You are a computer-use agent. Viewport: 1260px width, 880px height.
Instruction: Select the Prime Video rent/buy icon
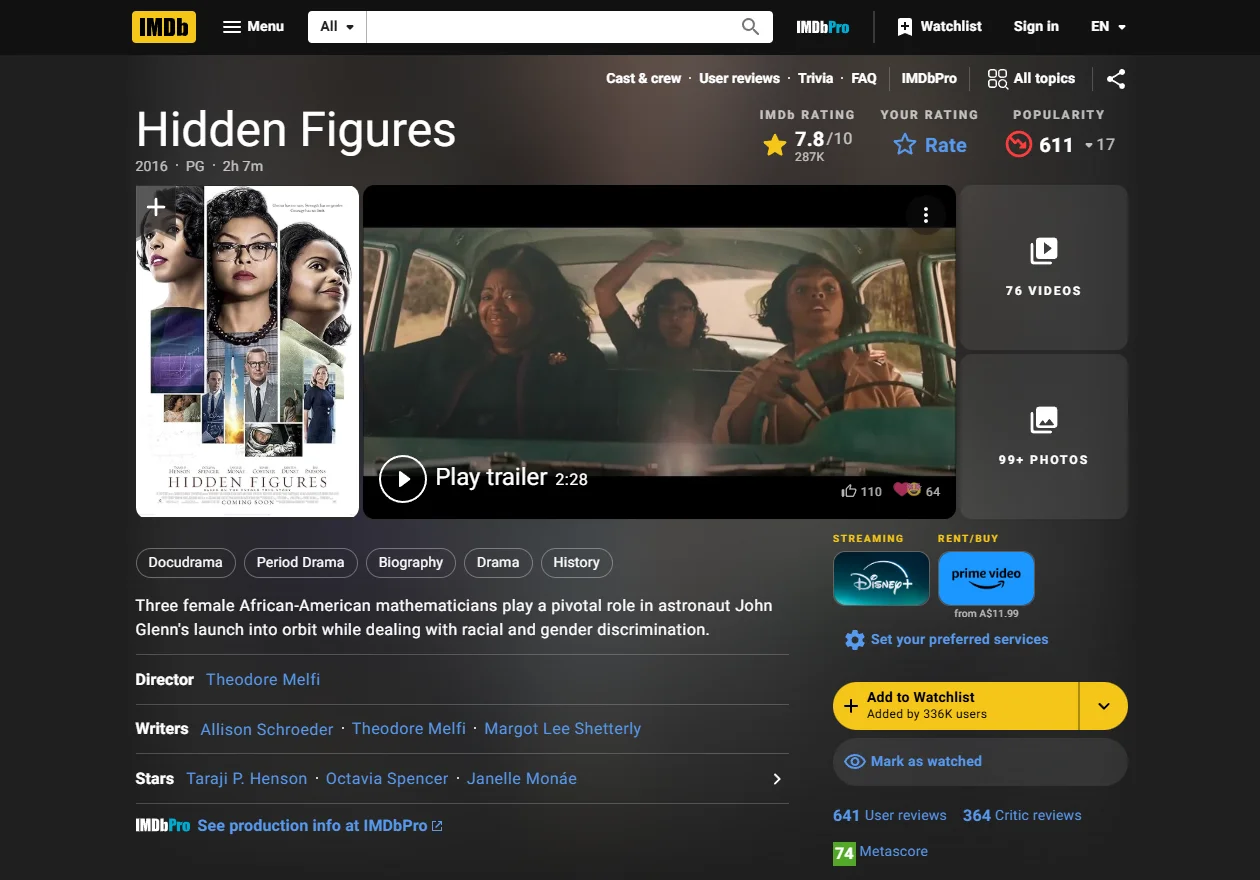(x=986, y=577)
